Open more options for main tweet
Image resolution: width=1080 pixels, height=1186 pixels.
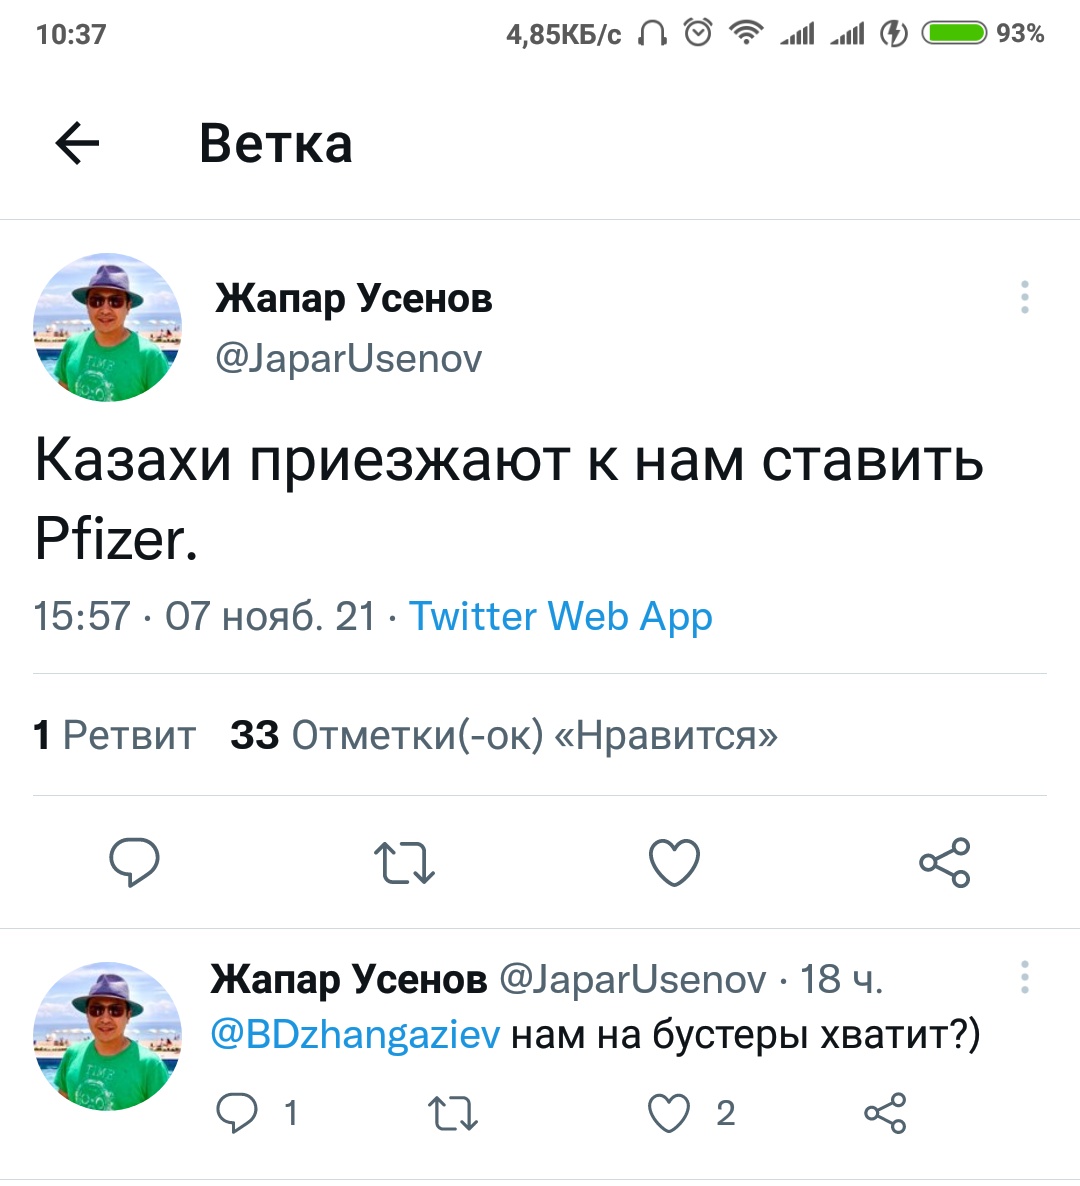(x=1024, y=298)
